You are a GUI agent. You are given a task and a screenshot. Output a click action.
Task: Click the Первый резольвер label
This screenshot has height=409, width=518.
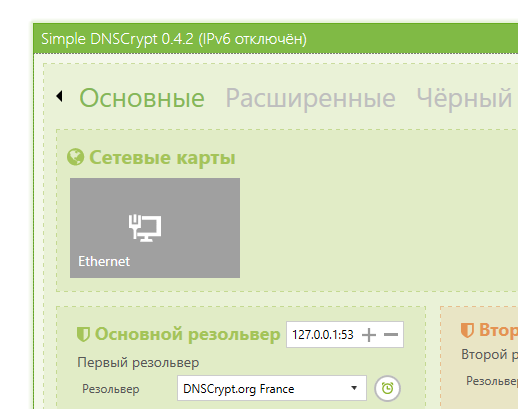tap(138, 362)
